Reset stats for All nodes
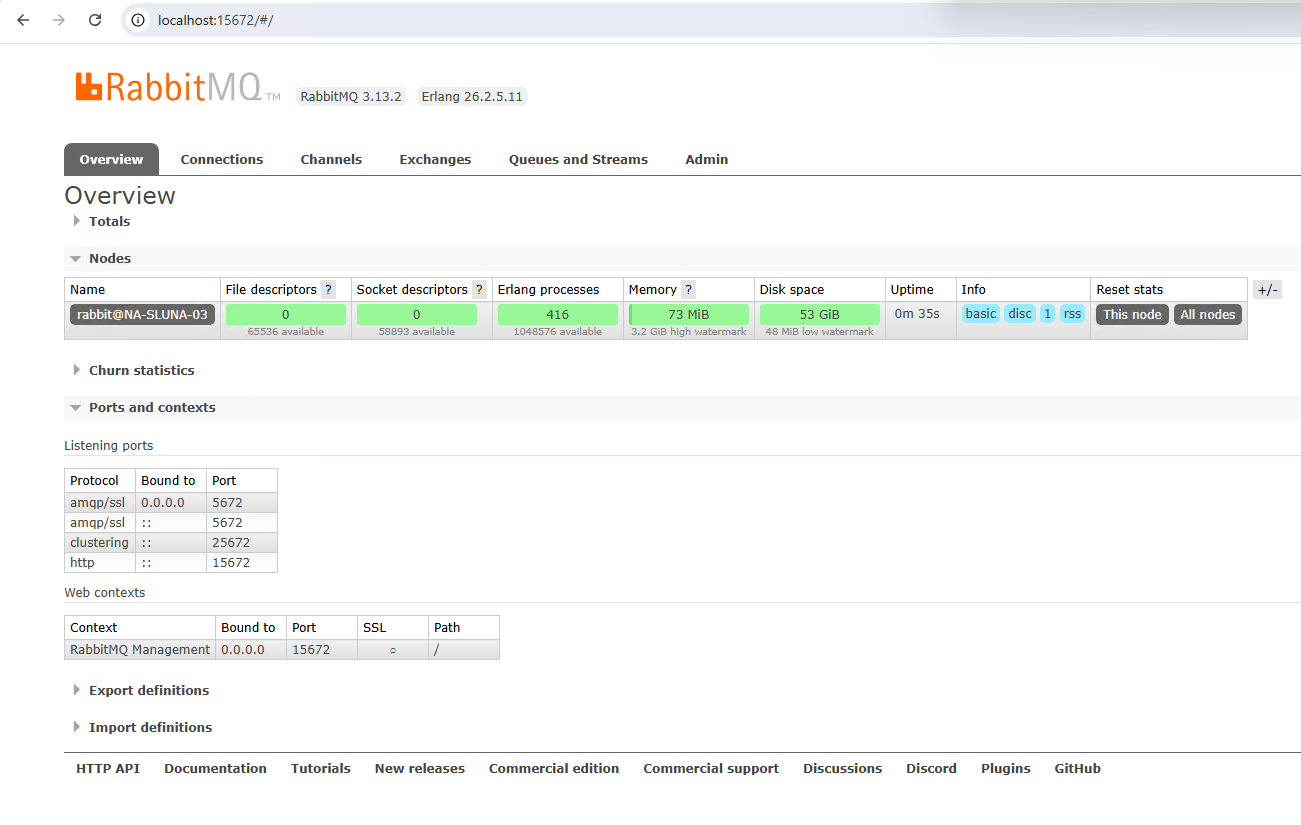 click(1208, 314)
